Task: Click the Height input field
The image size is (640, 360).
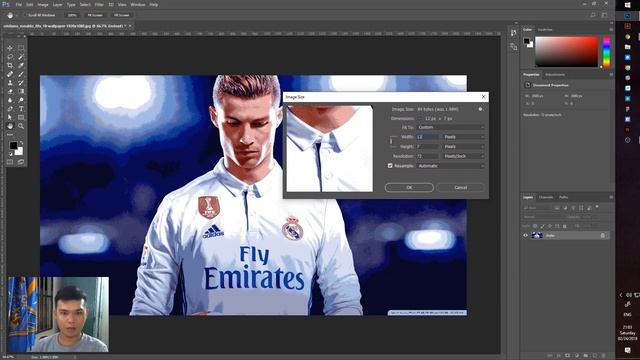Action: [x=428, y=146]
